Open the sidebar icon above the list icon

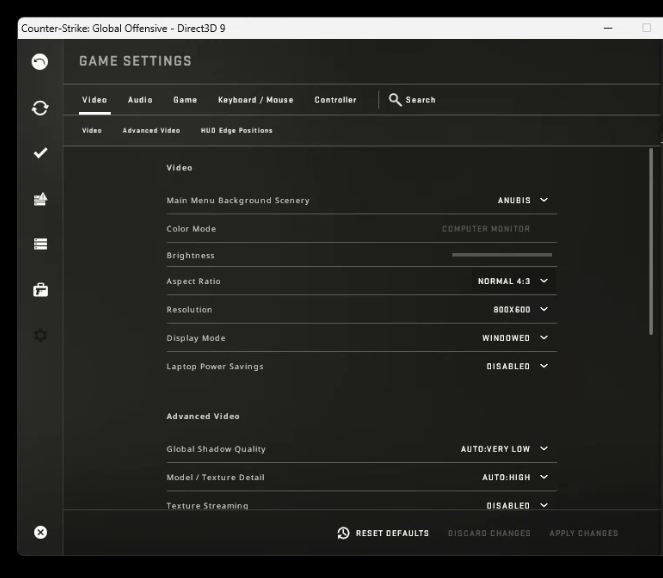click(x=41, y=199)
